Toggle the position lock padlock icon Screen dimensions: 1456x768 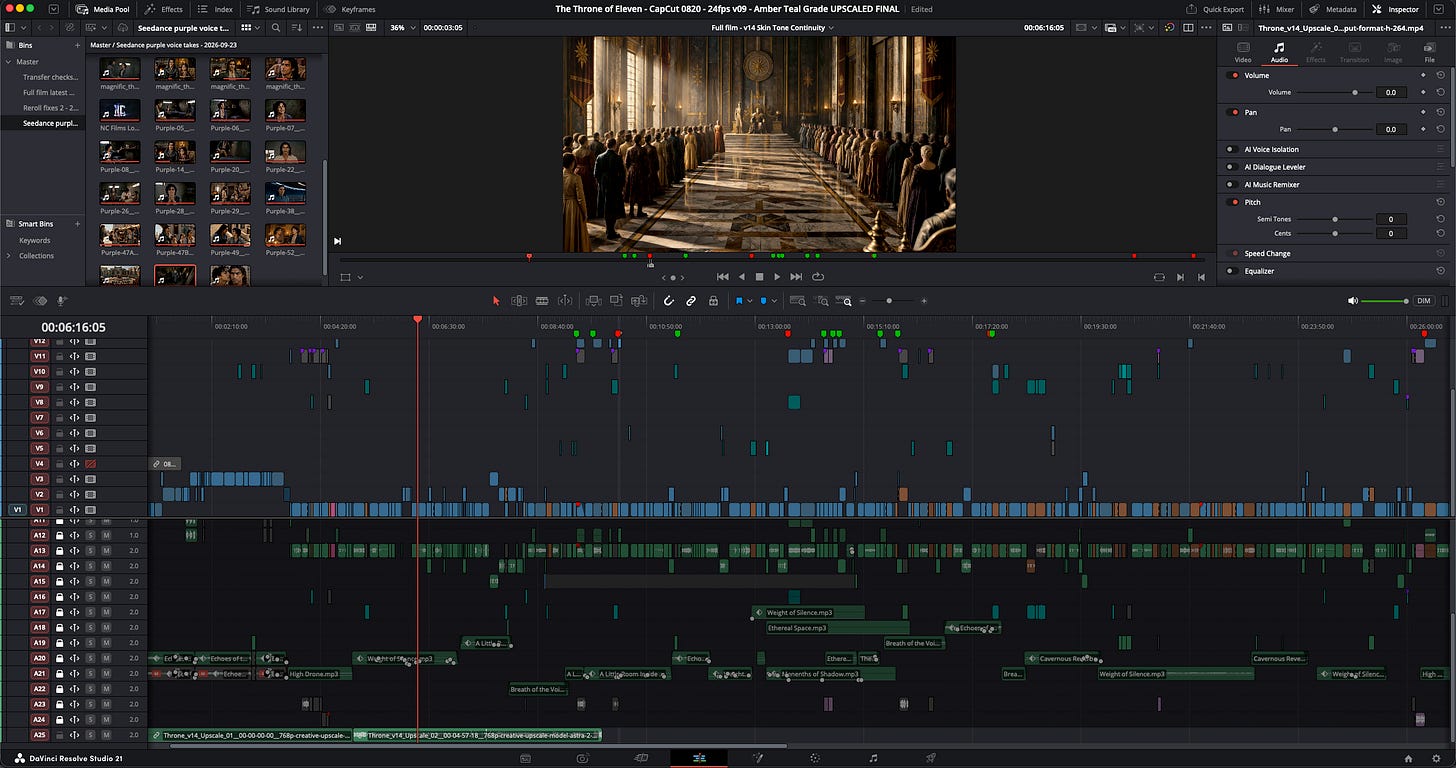click(713, 300)
